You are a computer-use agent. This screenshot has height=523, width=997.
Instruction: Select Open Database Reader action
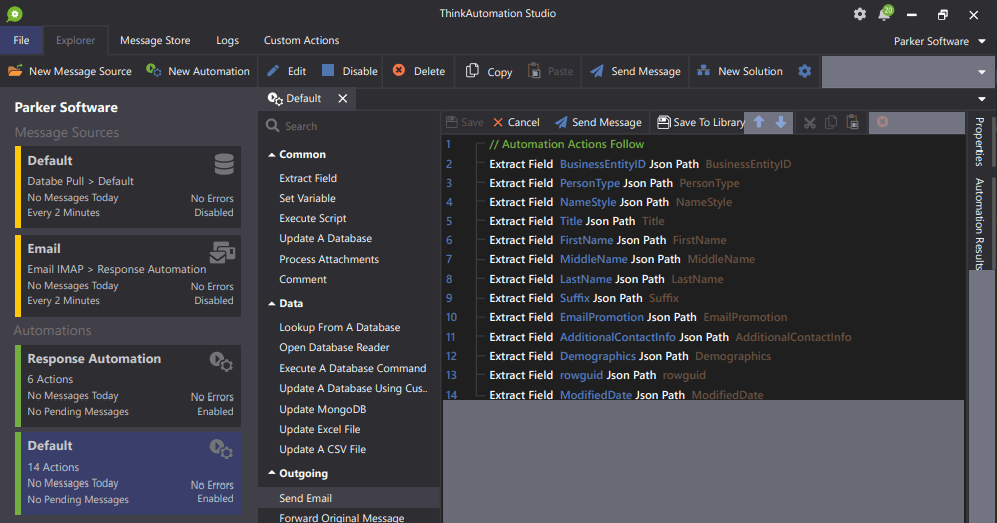pos(334,348)
